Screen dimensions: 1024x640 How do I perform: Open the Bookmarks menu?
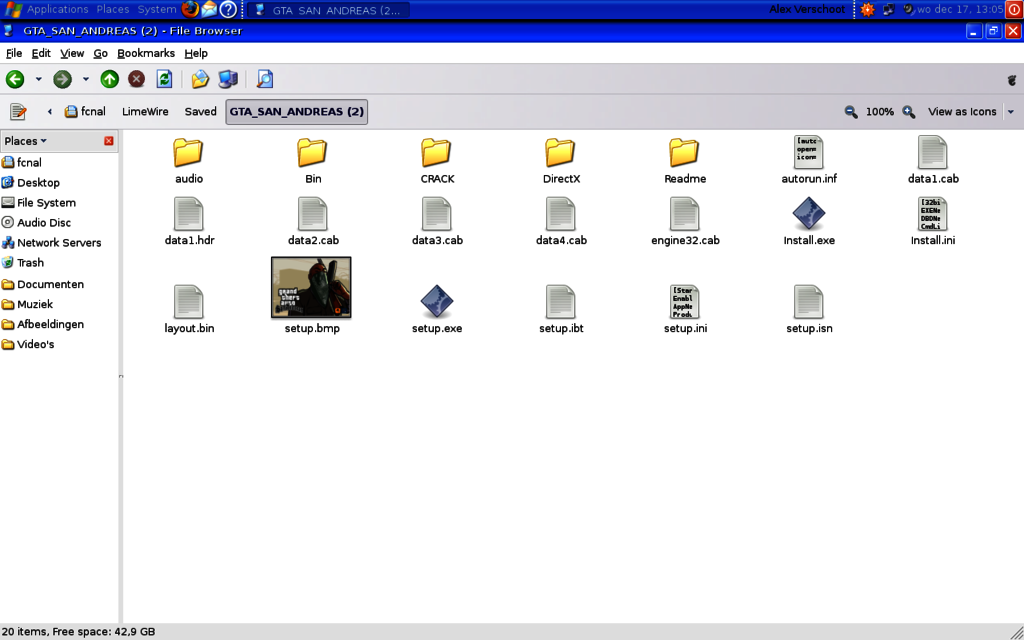tap(146, 53)
